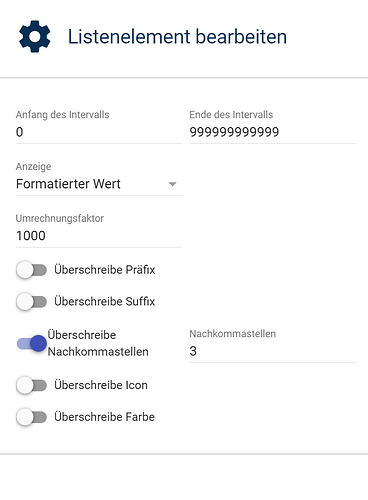
Task: Click the Überschreibe Suffix label text
Action: tap(105, 302)
